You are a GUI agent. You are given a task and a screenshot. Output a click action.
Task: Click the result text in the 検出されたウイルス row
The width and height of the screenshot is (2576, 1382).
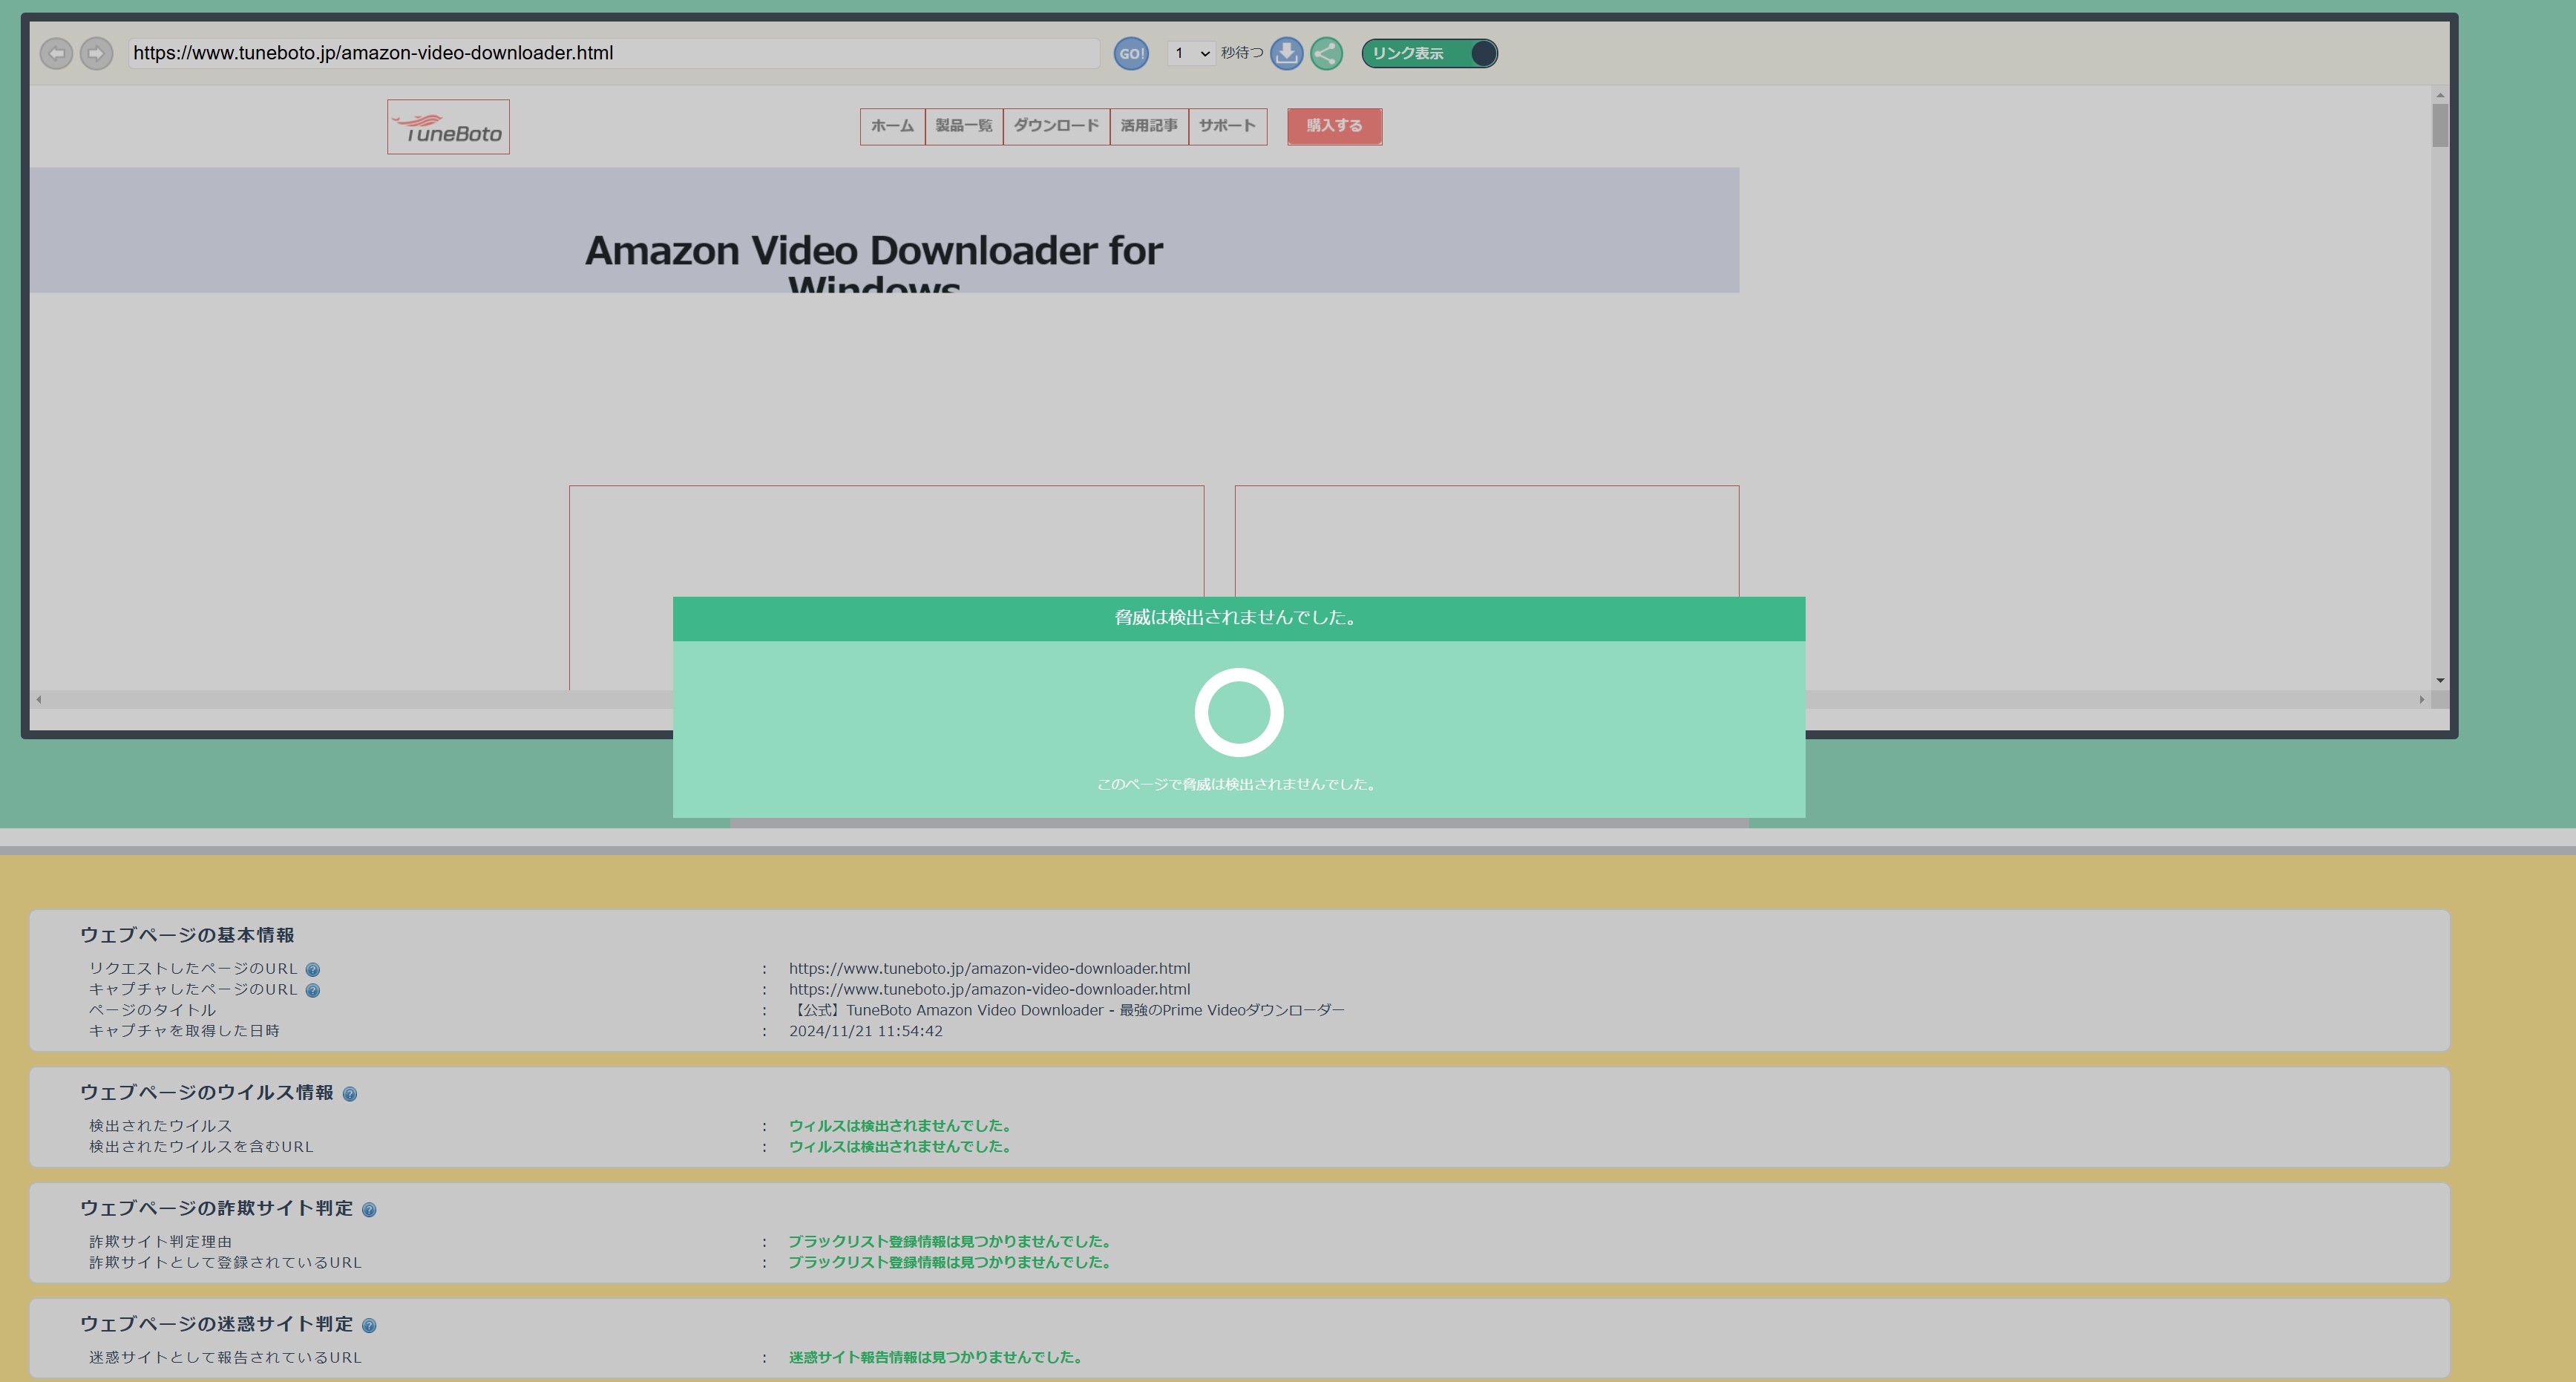[x=902, y=1126]
